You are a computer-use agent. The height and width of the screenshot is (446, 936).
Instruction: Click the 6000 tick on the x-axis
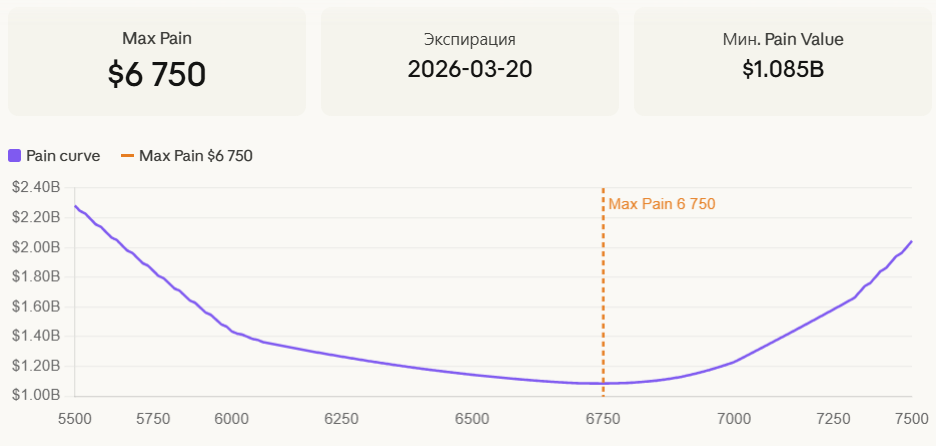tap(232, 418)
